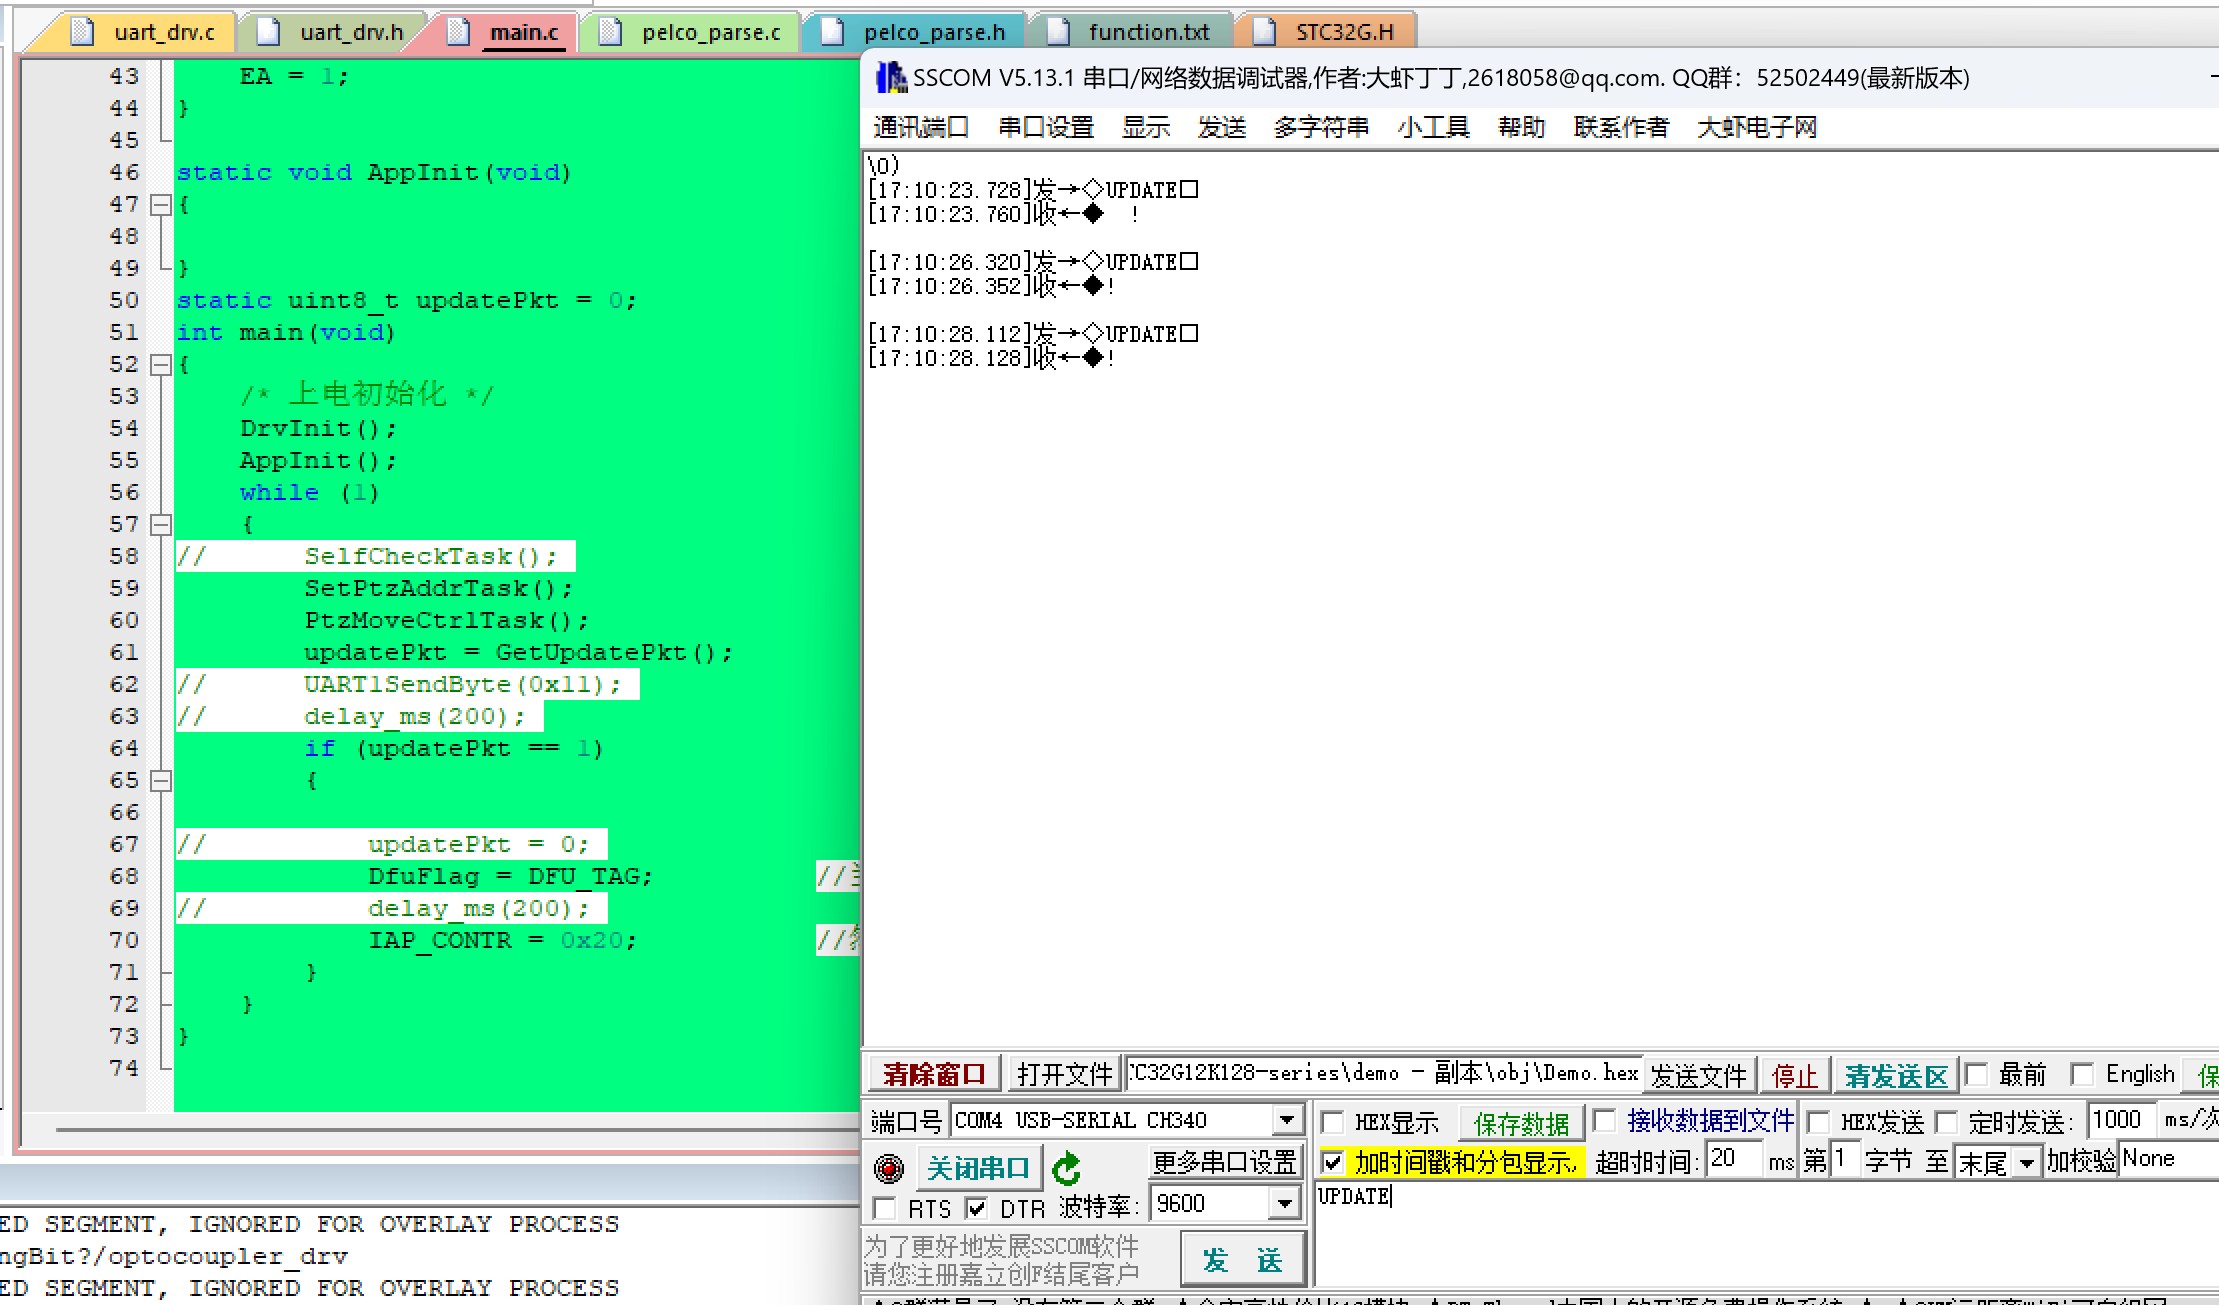This screenshot has width=2219, height=1305.
Task: Click the editor horizontal scrollbar
Action: (457, 1129)
